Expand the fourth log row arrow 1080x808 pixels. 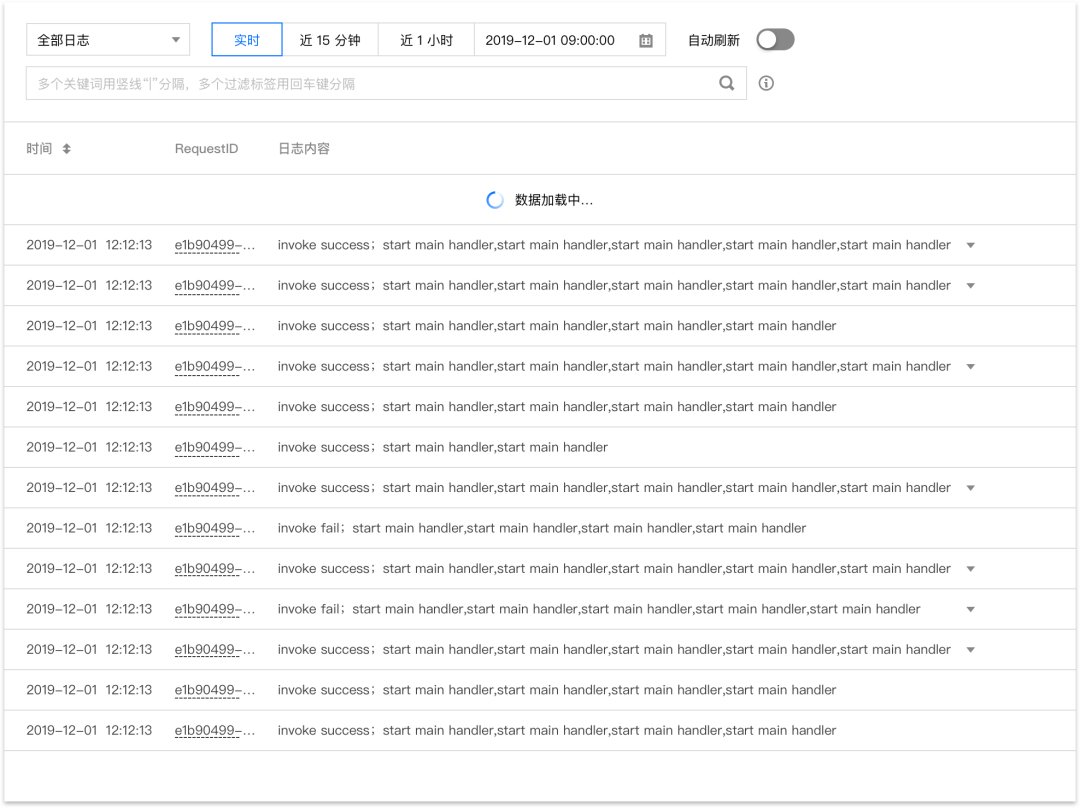tap(970, 366)
